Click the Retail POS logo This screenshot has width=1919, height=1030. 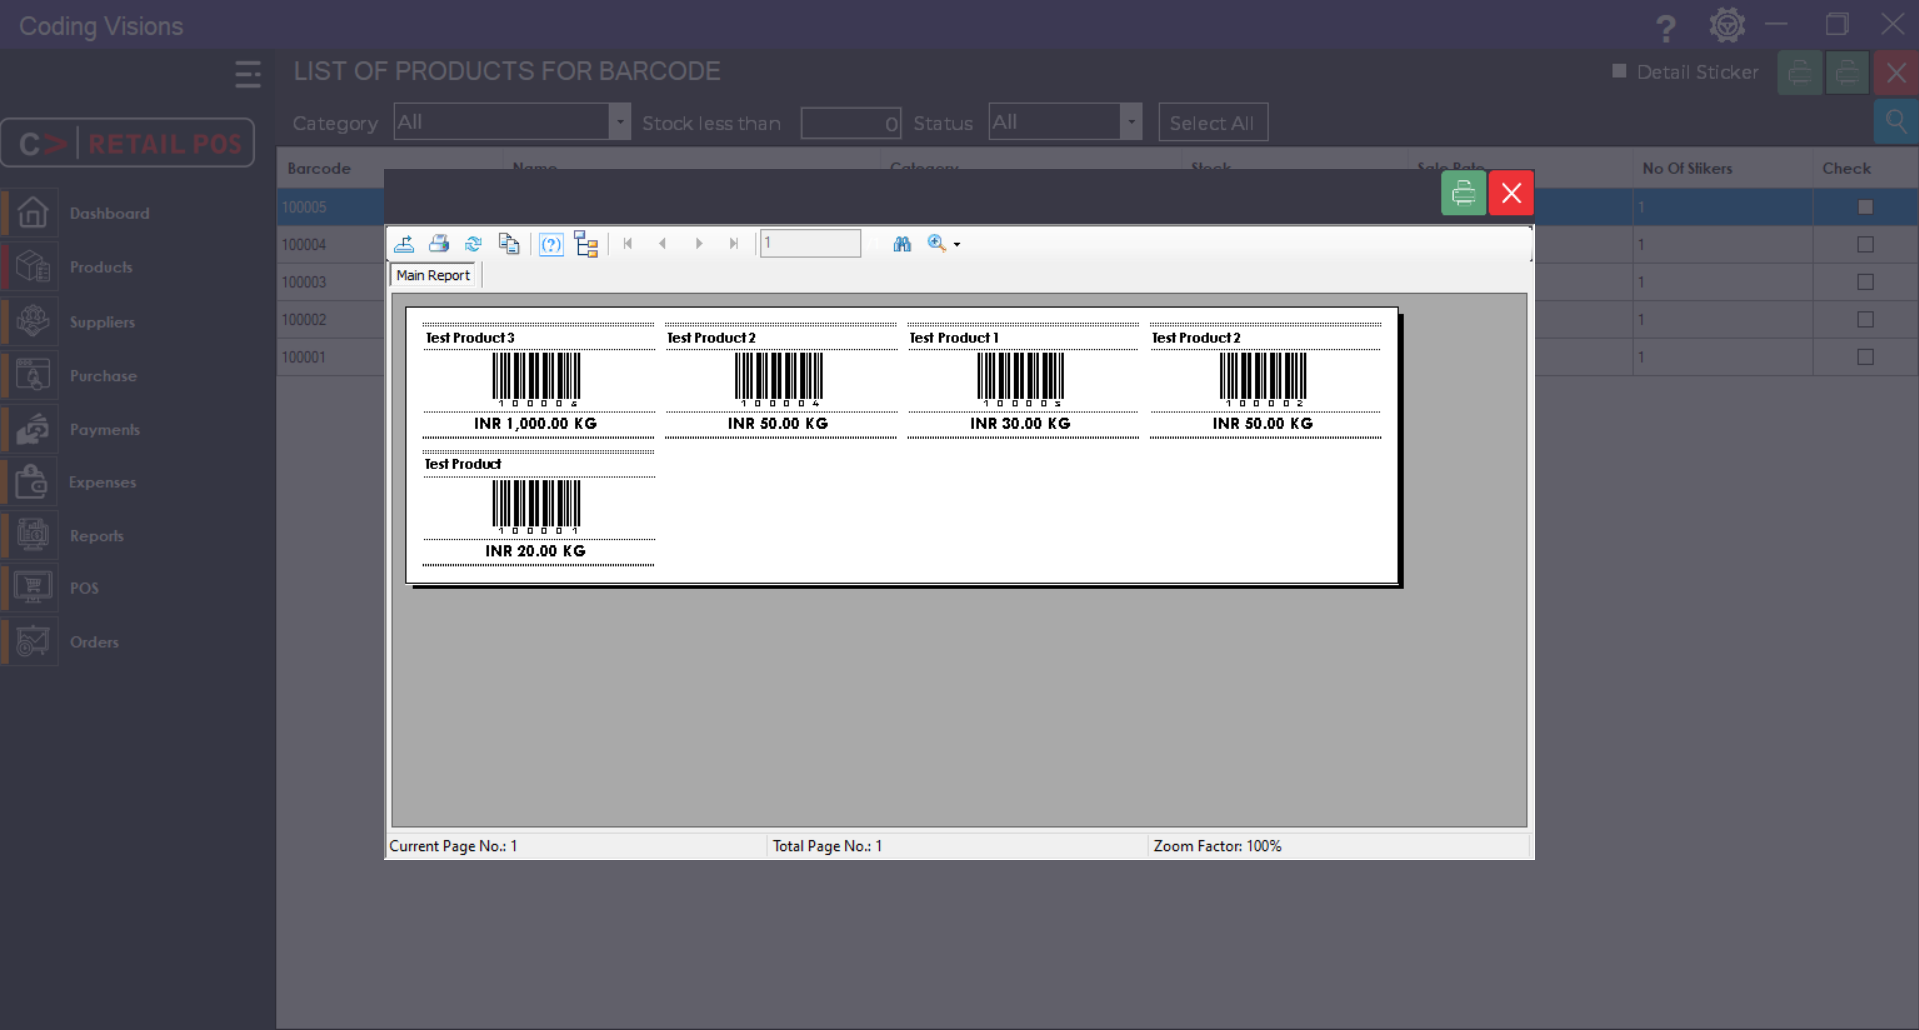[128, 143]
